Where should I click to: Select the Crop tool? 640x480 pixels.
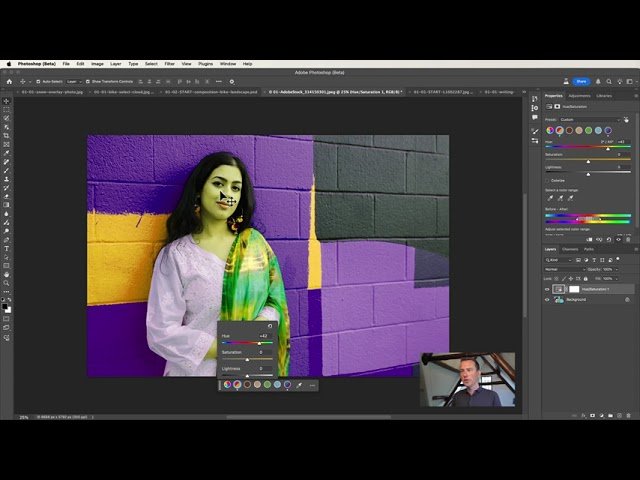point(6,136)
